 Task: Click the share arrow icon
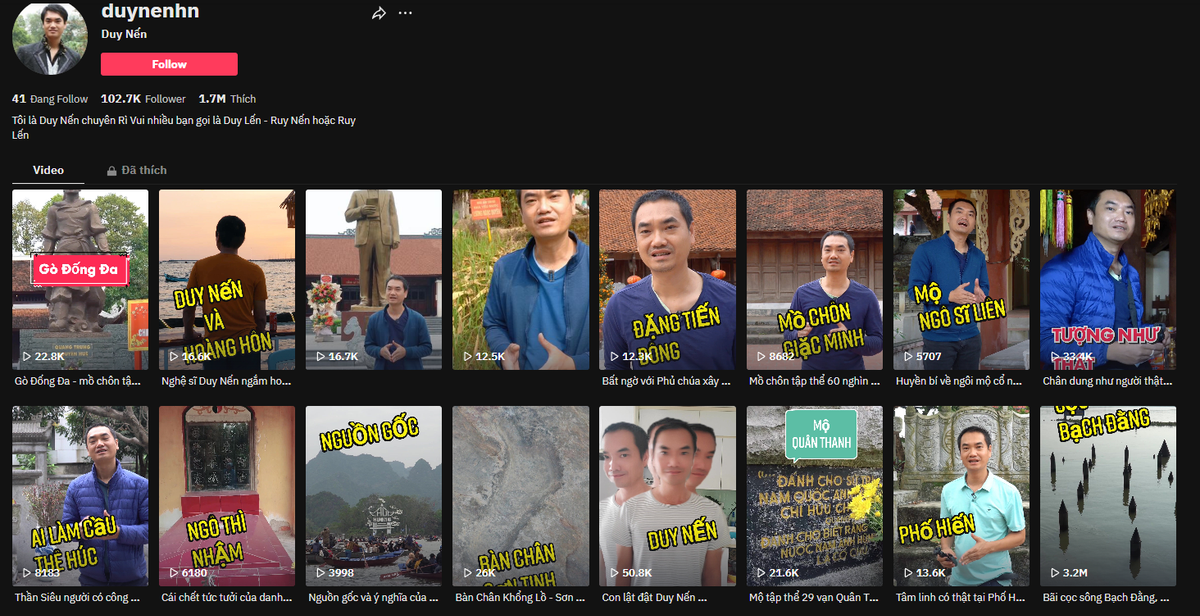tap(379, 13)
